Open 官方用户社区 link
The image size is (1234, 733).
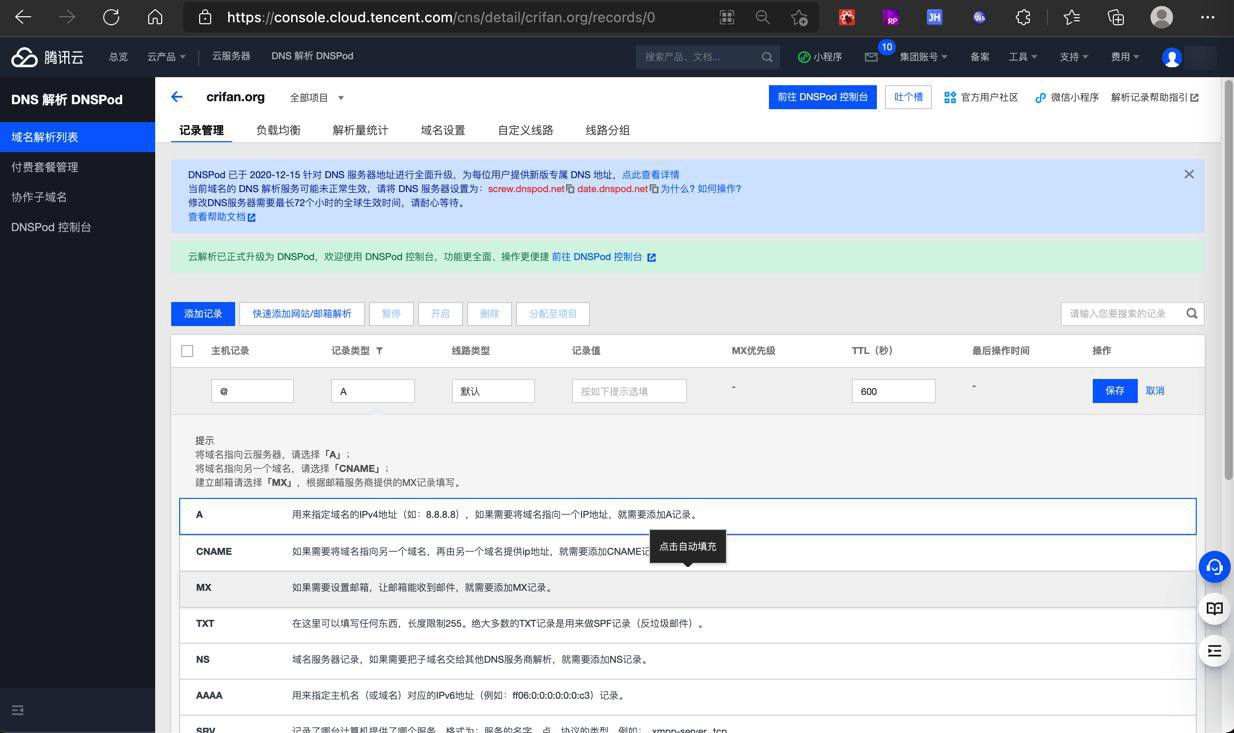(x=981, y=97)
